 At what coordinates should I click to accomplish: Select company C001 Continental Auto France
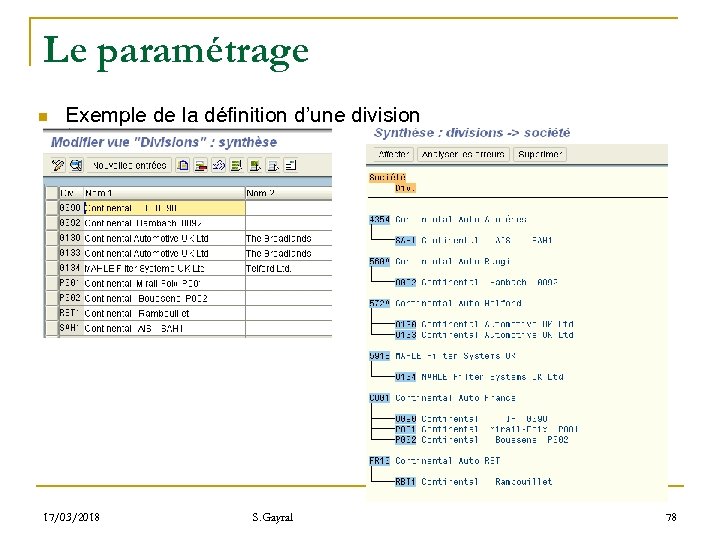[379, 398]
